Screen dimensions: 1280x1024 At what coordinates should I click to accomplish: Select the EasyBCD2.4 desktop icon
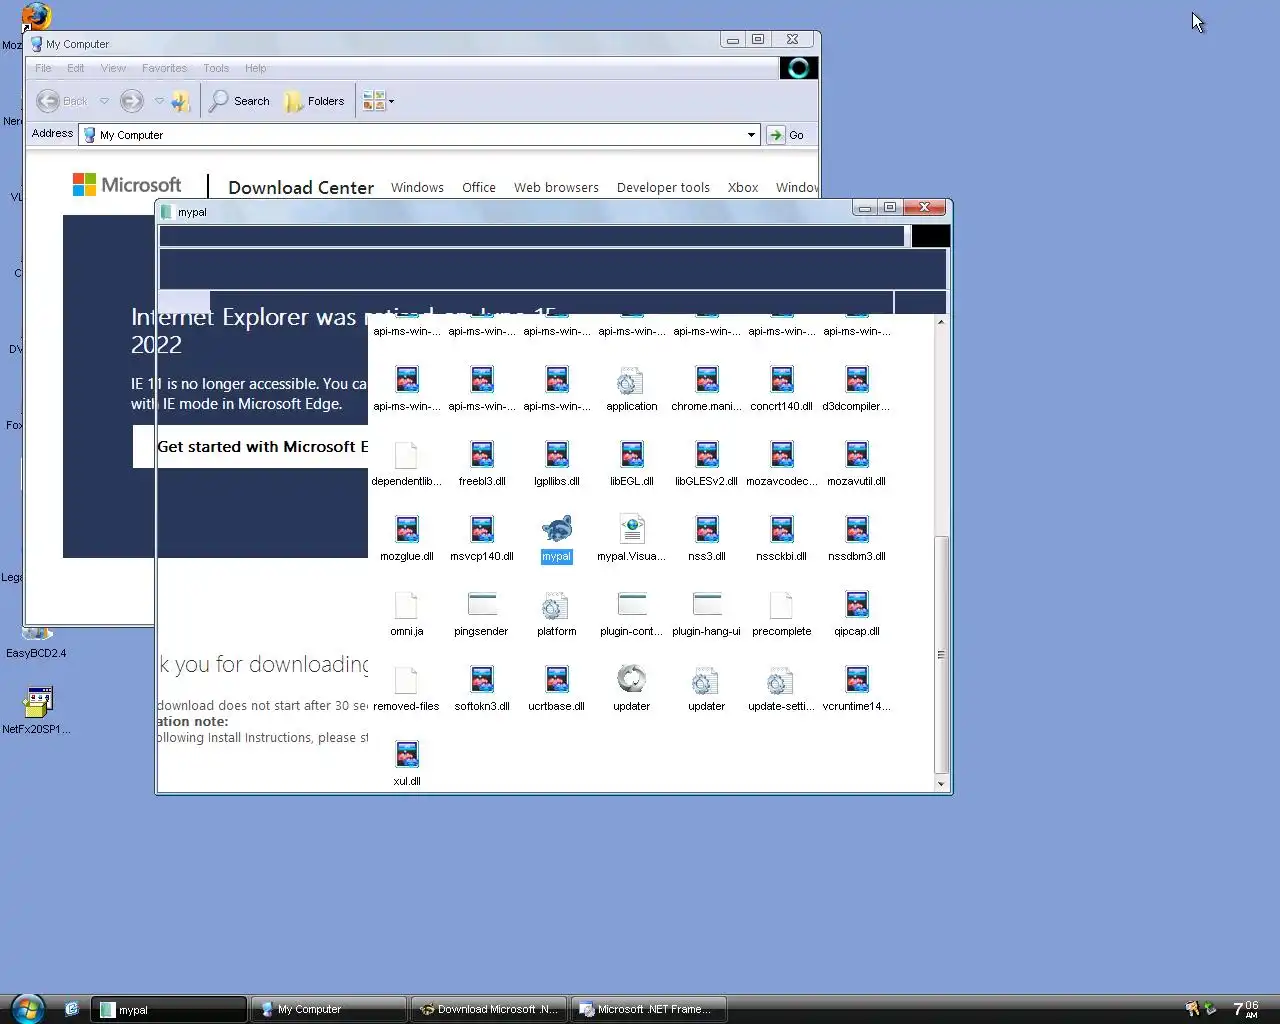pos(37,642)
